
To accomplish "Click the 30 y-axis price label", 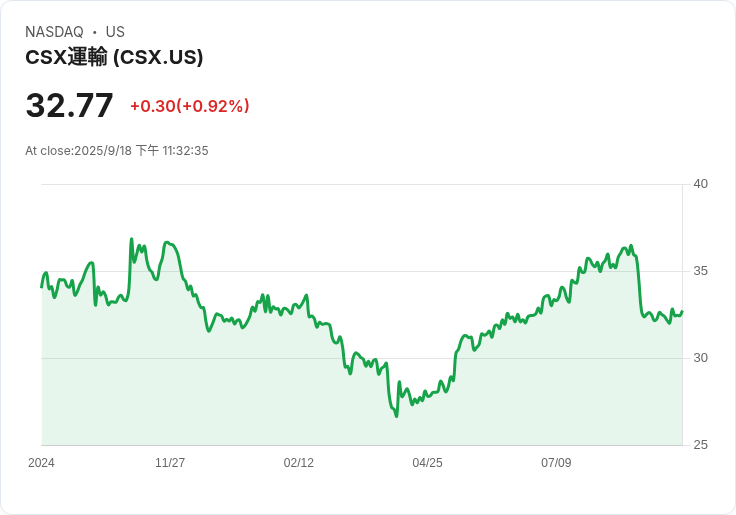I will click(700, 358).
